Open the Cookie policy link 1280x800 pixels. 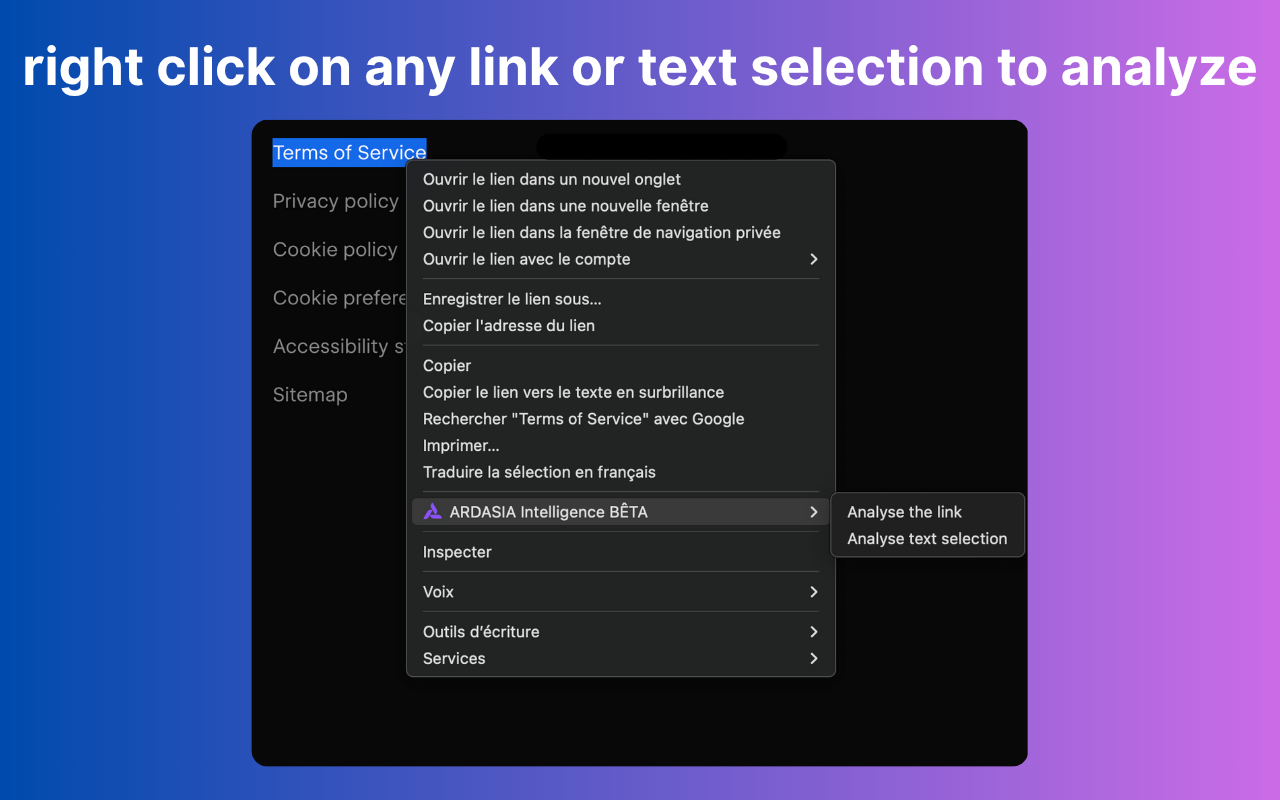pos(335,250)
